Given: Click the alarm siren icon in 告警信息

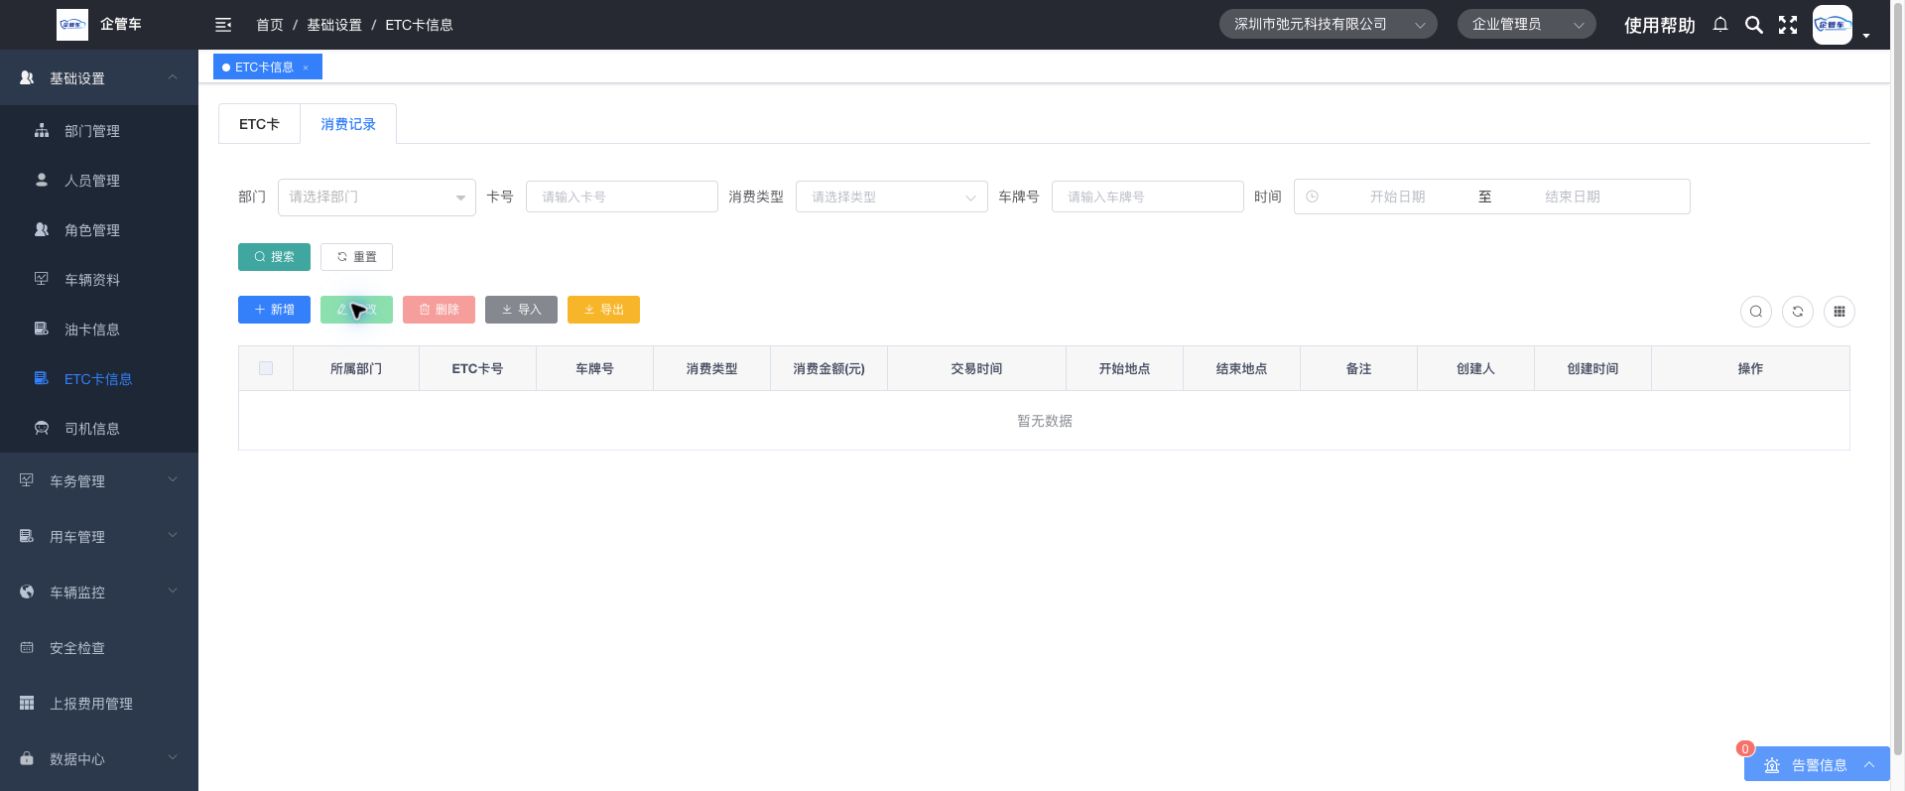Looking at the screenshot, I should [1772, 765].
